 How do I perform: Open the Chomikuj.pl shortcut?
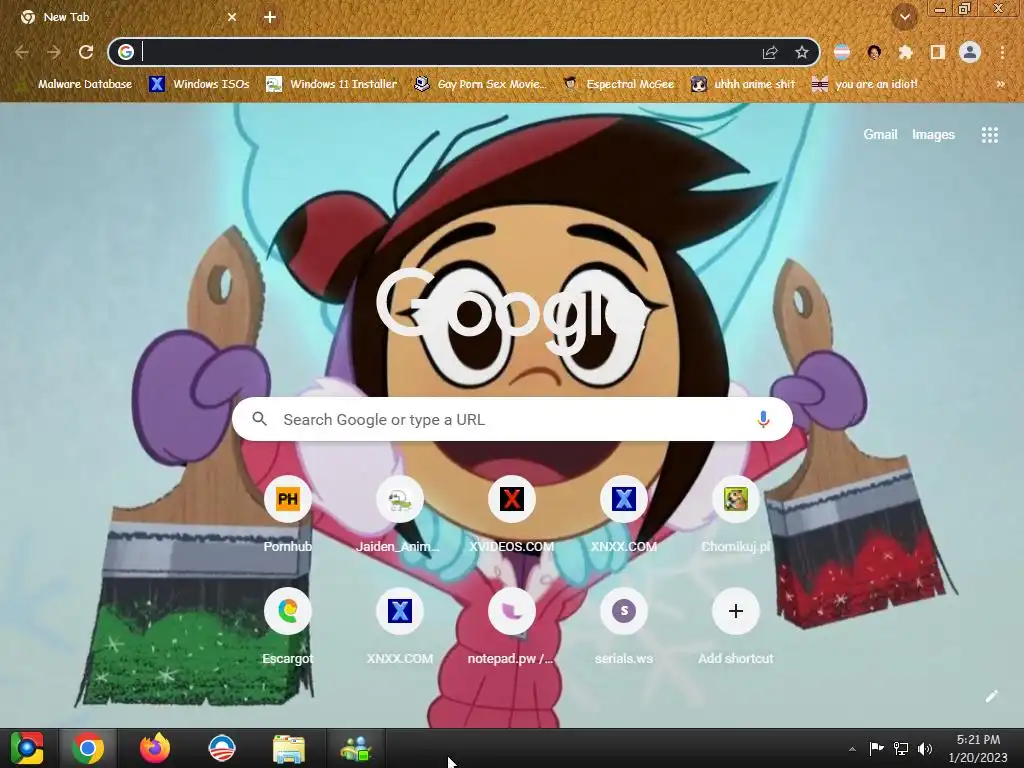click(735, 515)
